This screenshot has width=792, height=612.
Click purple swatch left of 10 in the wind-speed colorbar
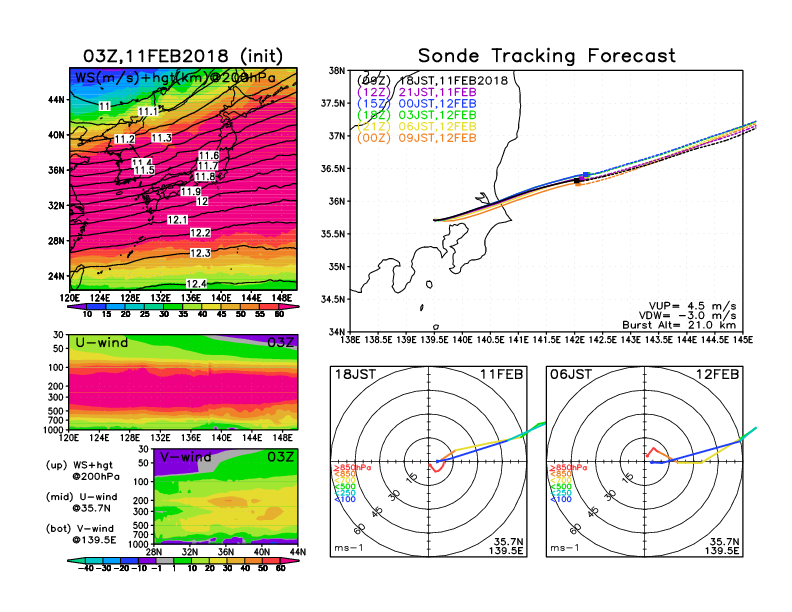tap(77, 307)
